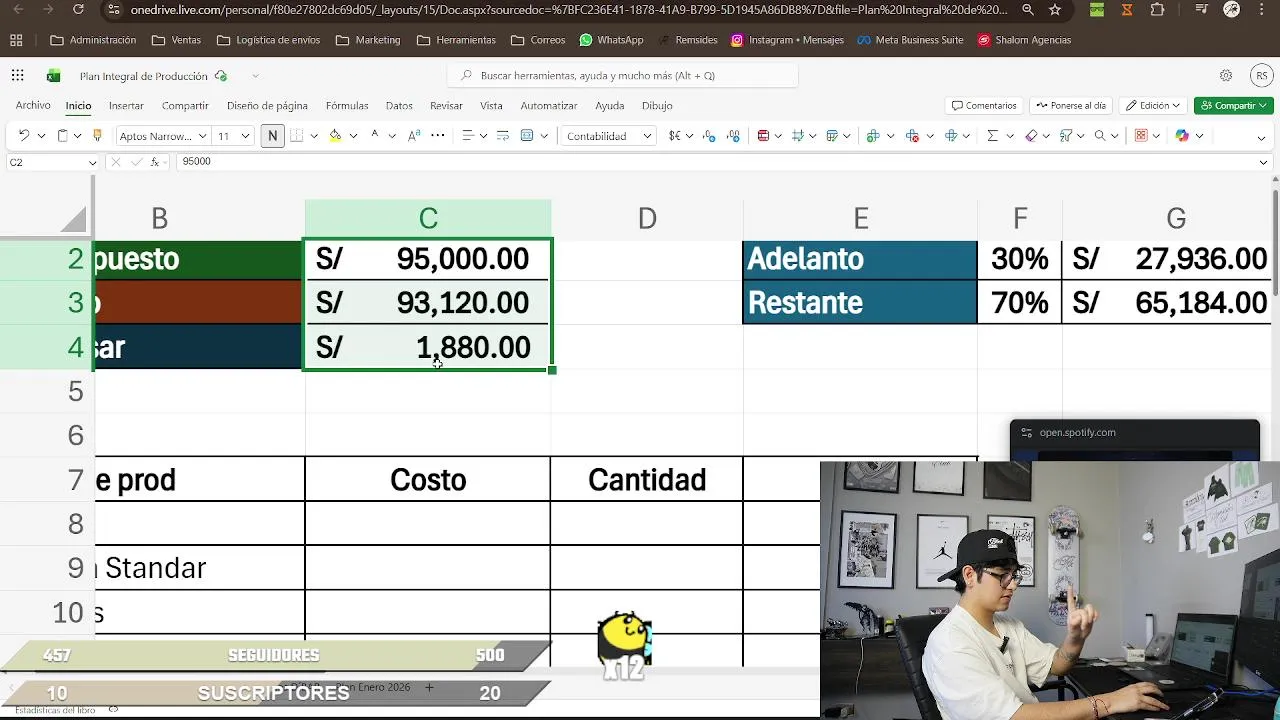This screenshot has height=720, width=1280.
Task: Click the text alignment icon
Action: 467,136
